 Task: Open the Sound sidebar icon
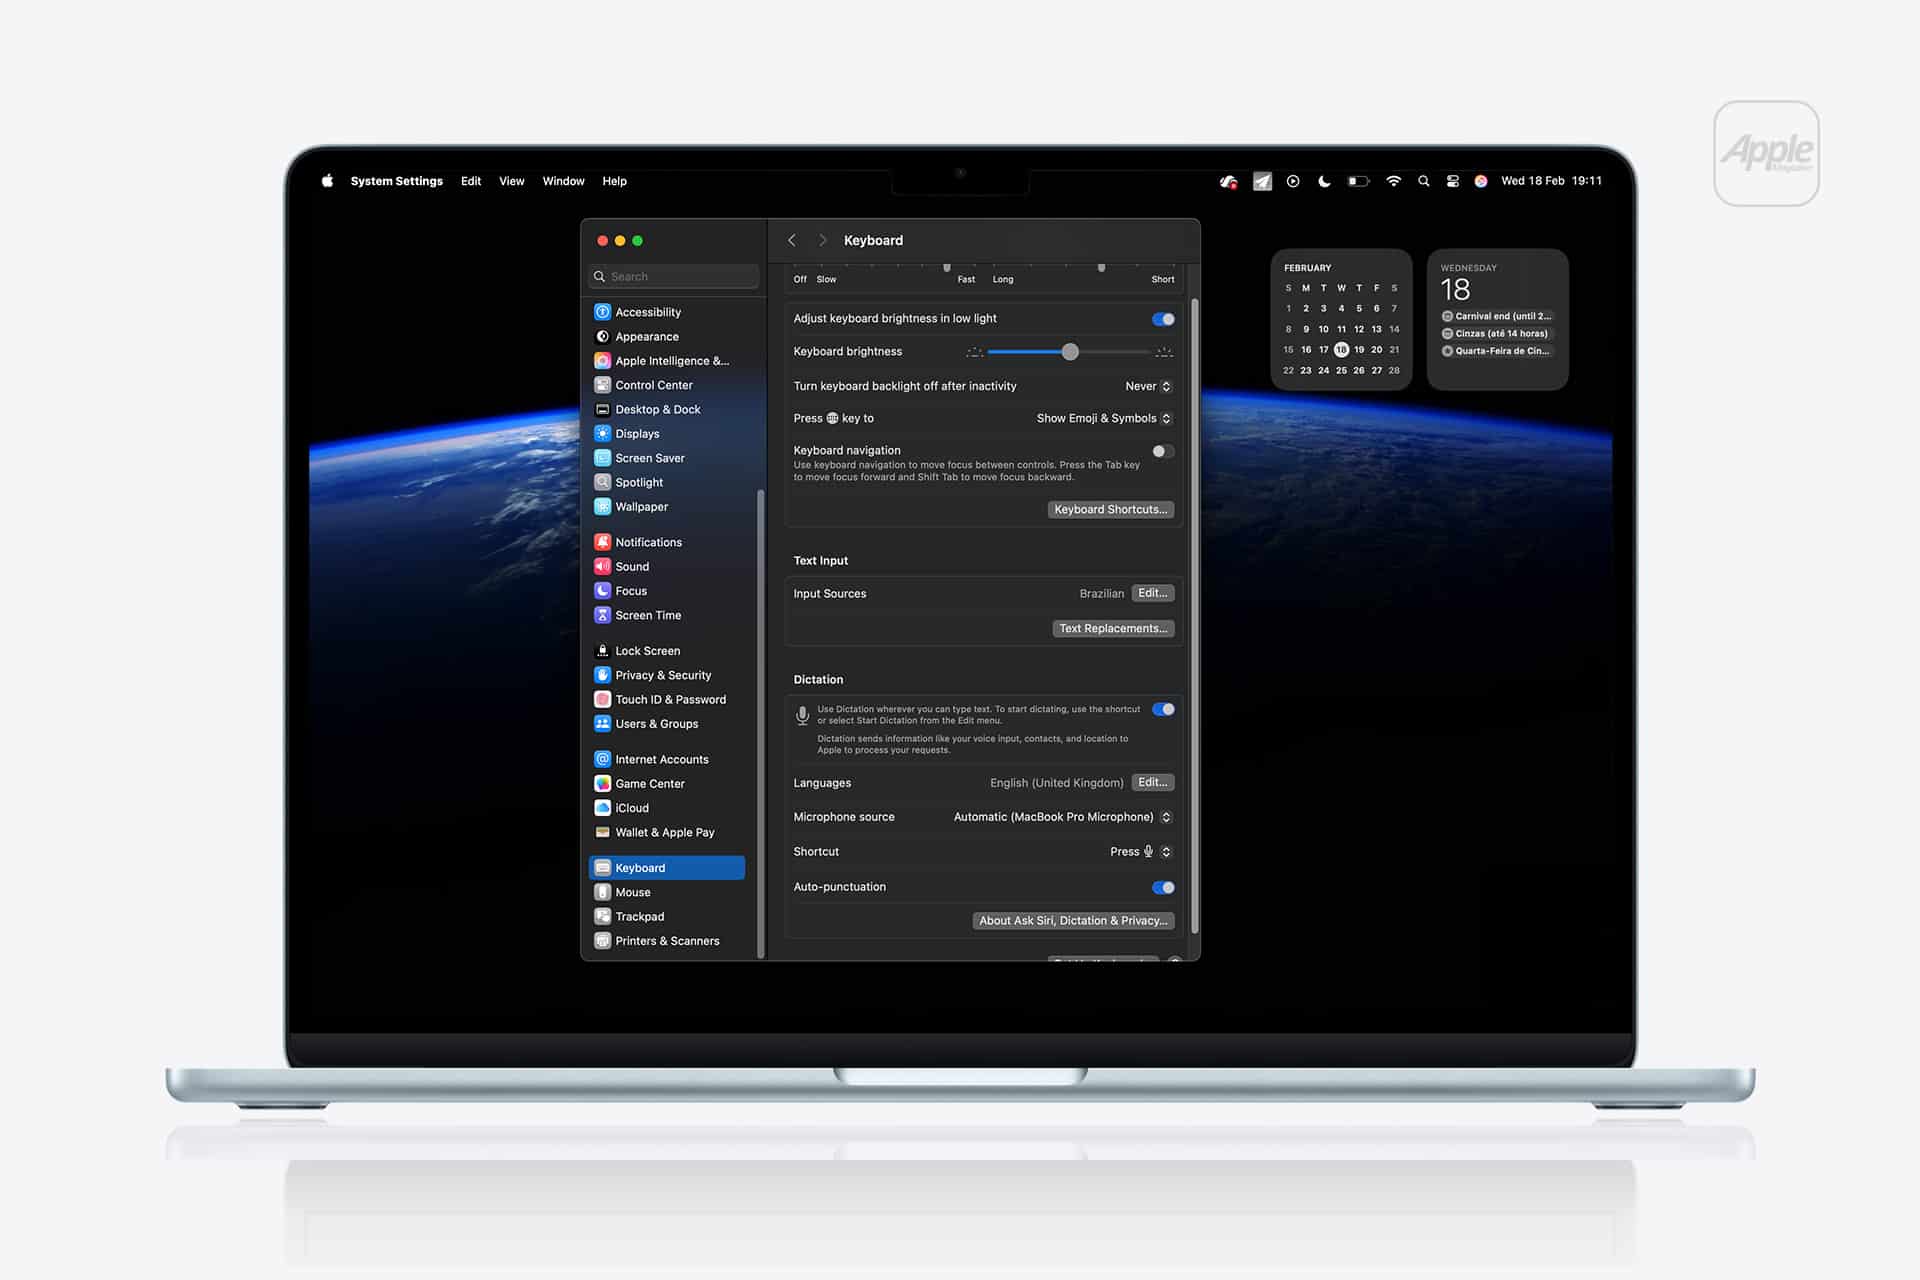click(602, 566)
